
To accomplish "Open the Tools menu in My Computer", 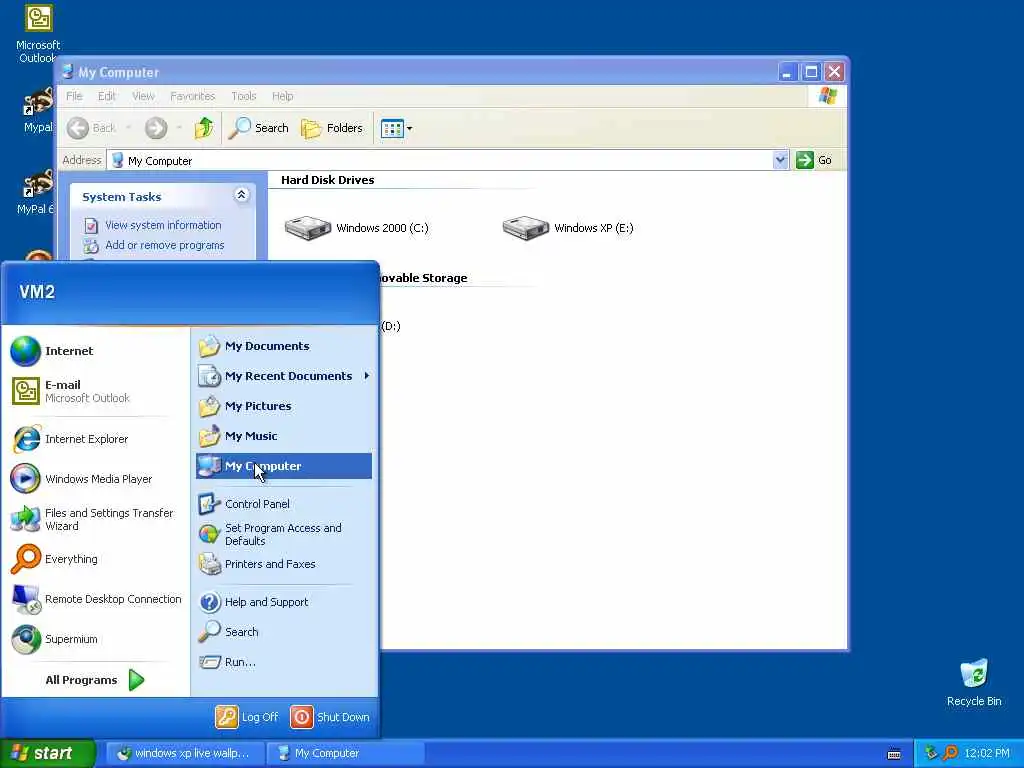I will pyautogui.click(x=244, y=96).
